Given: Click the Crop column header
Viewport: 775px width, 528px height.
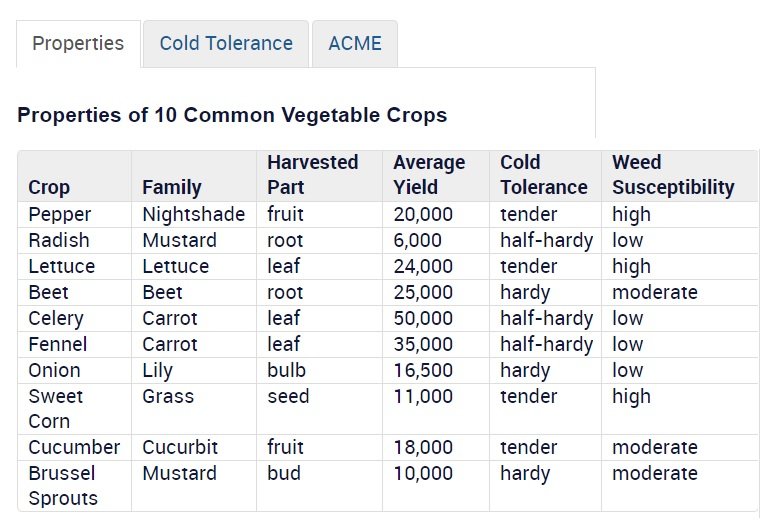Looking at the screenshot, I should 49,187.
